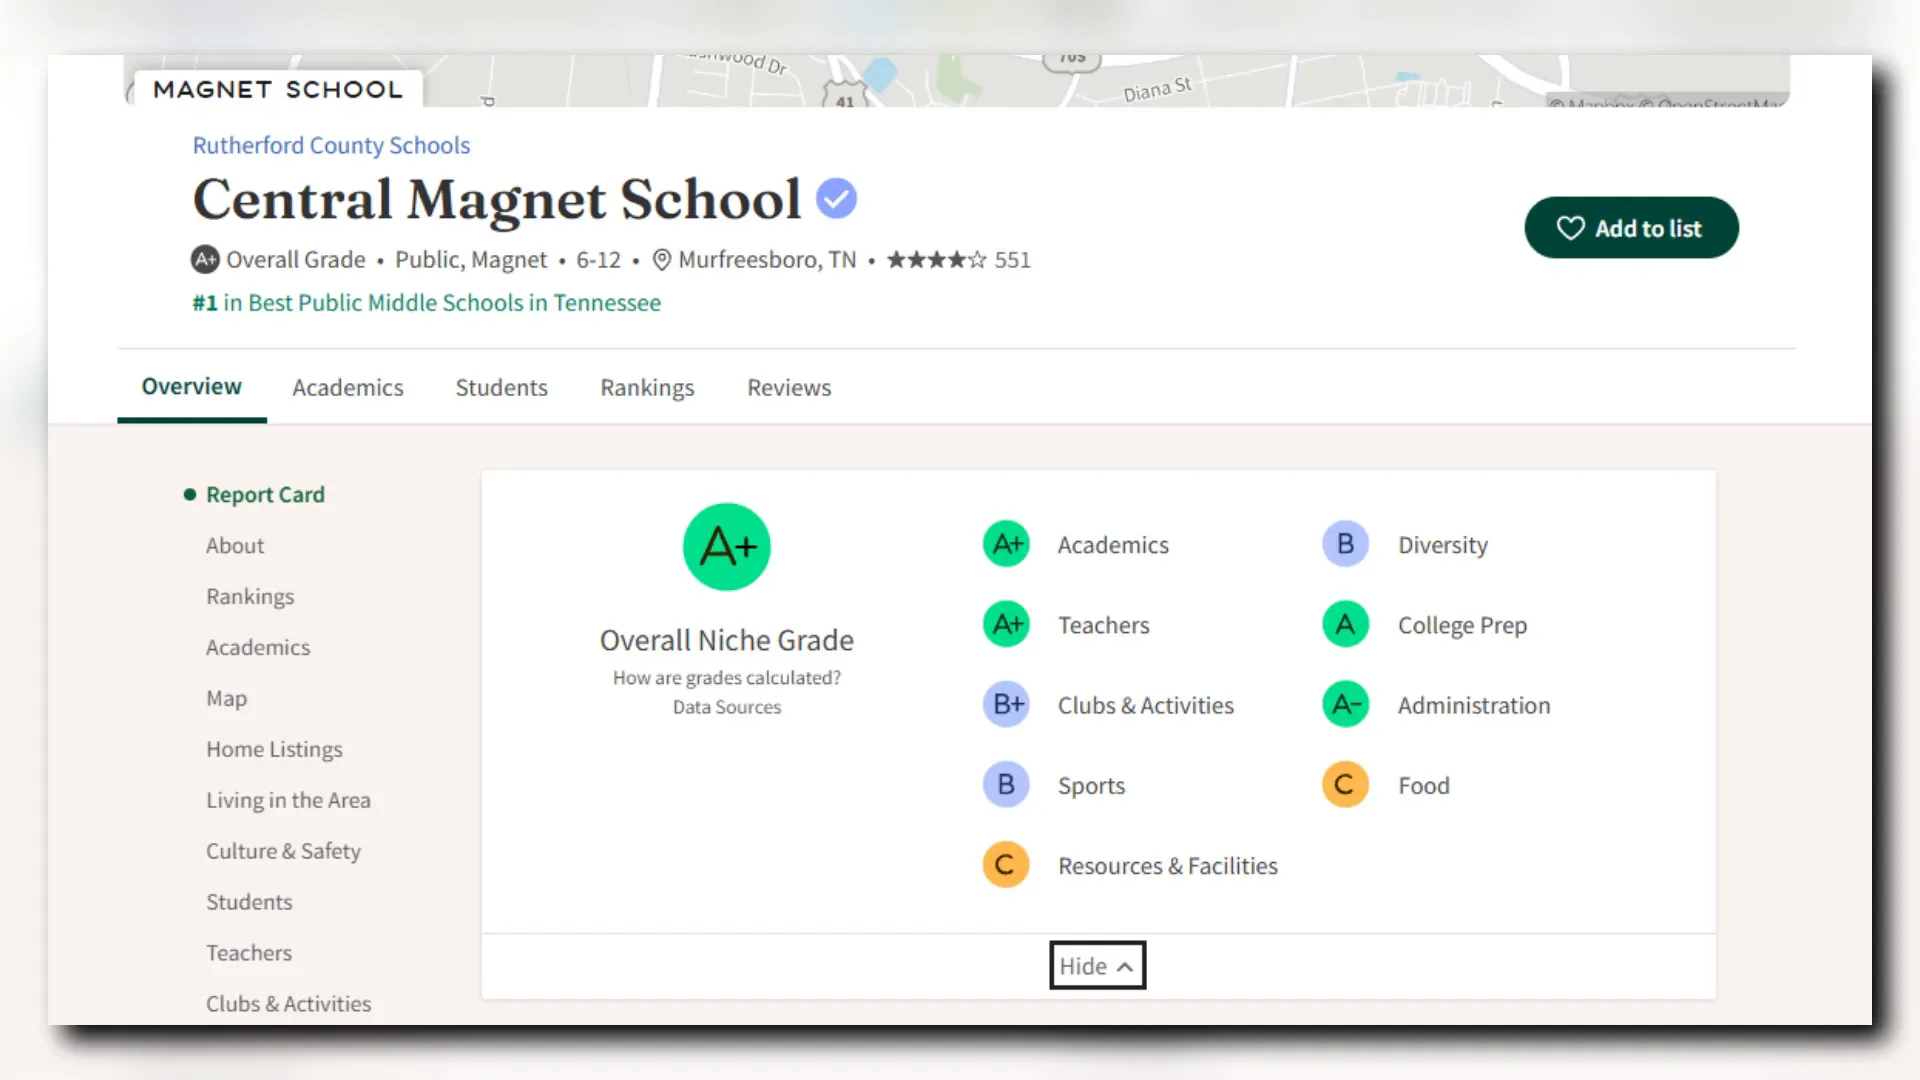Click the Resources & Facilities grade label
The width and height of the screenshot is (1920, 1080).
click(1168, 866)
